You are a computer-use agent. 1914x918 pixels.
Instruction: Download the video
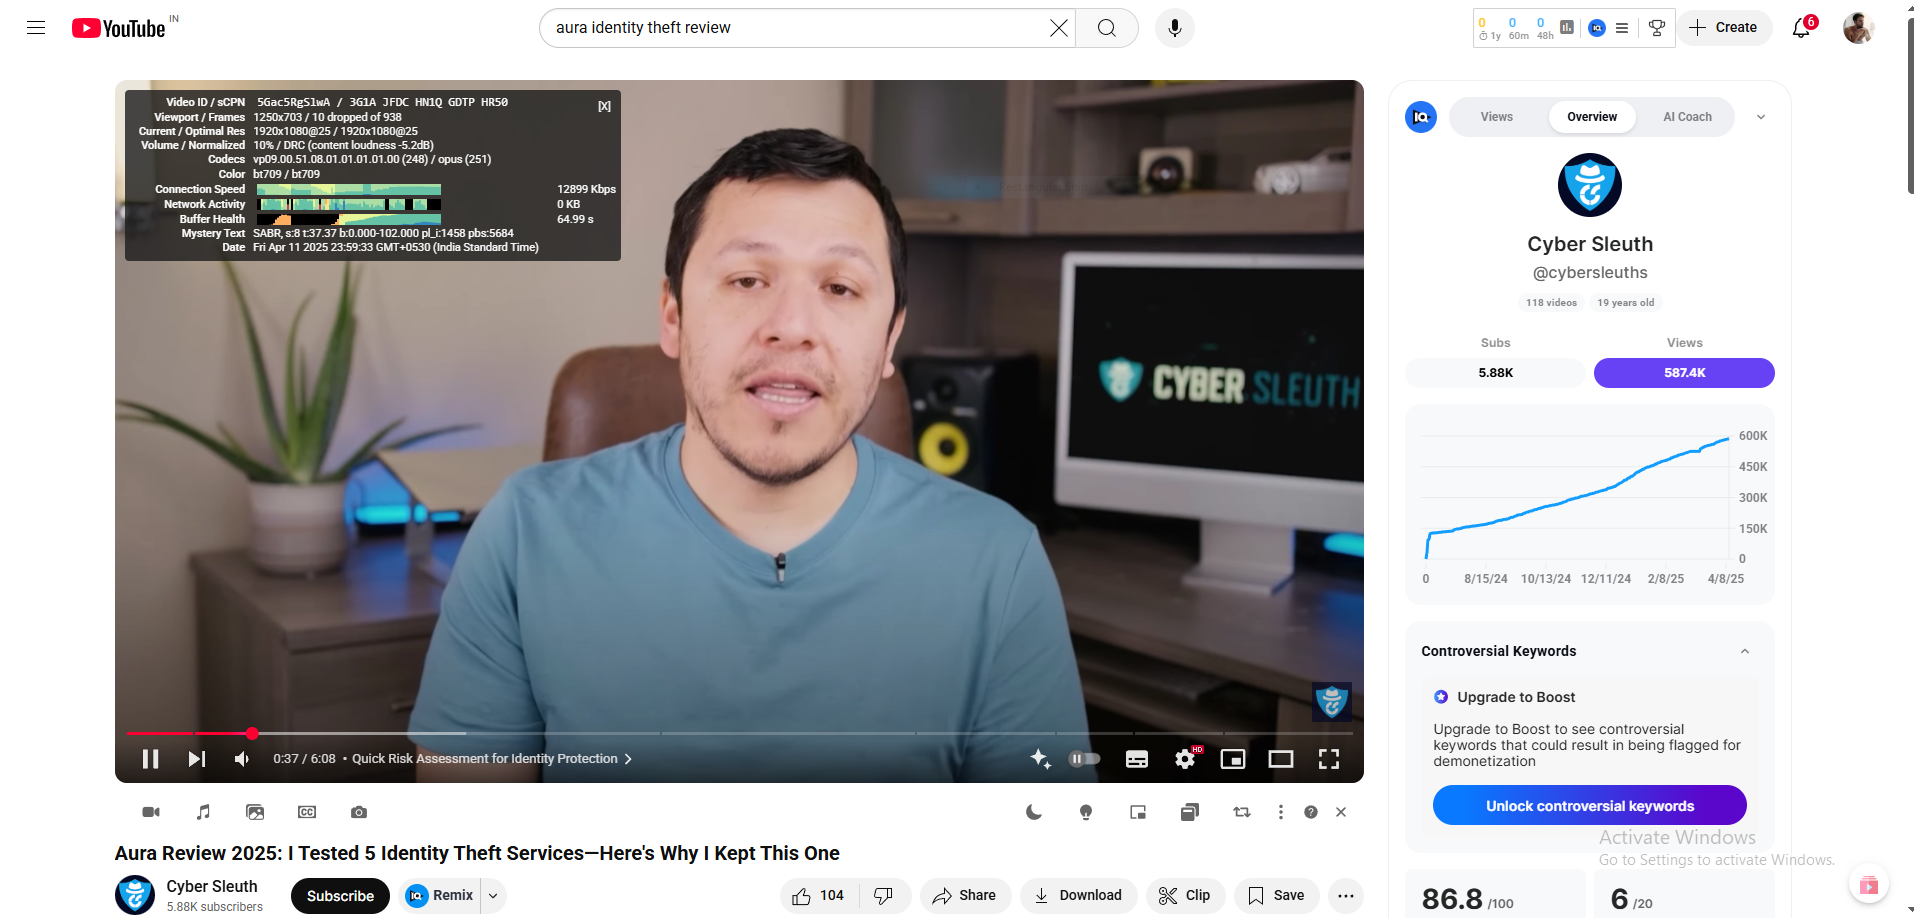pos(1078,896)
